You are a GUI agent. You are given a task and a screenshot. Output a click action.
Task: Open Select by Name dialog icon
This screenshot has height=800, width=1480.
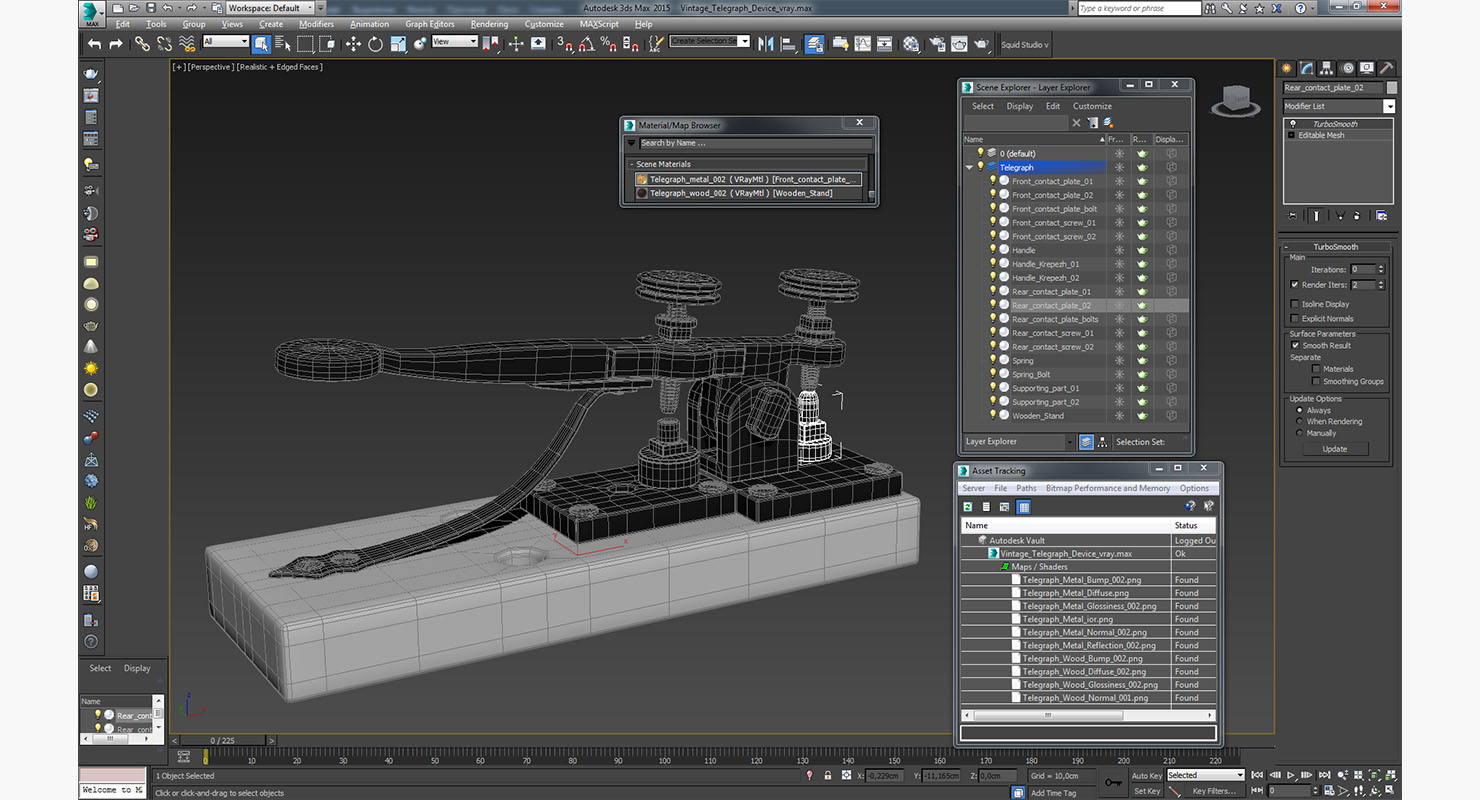(283, 43)
